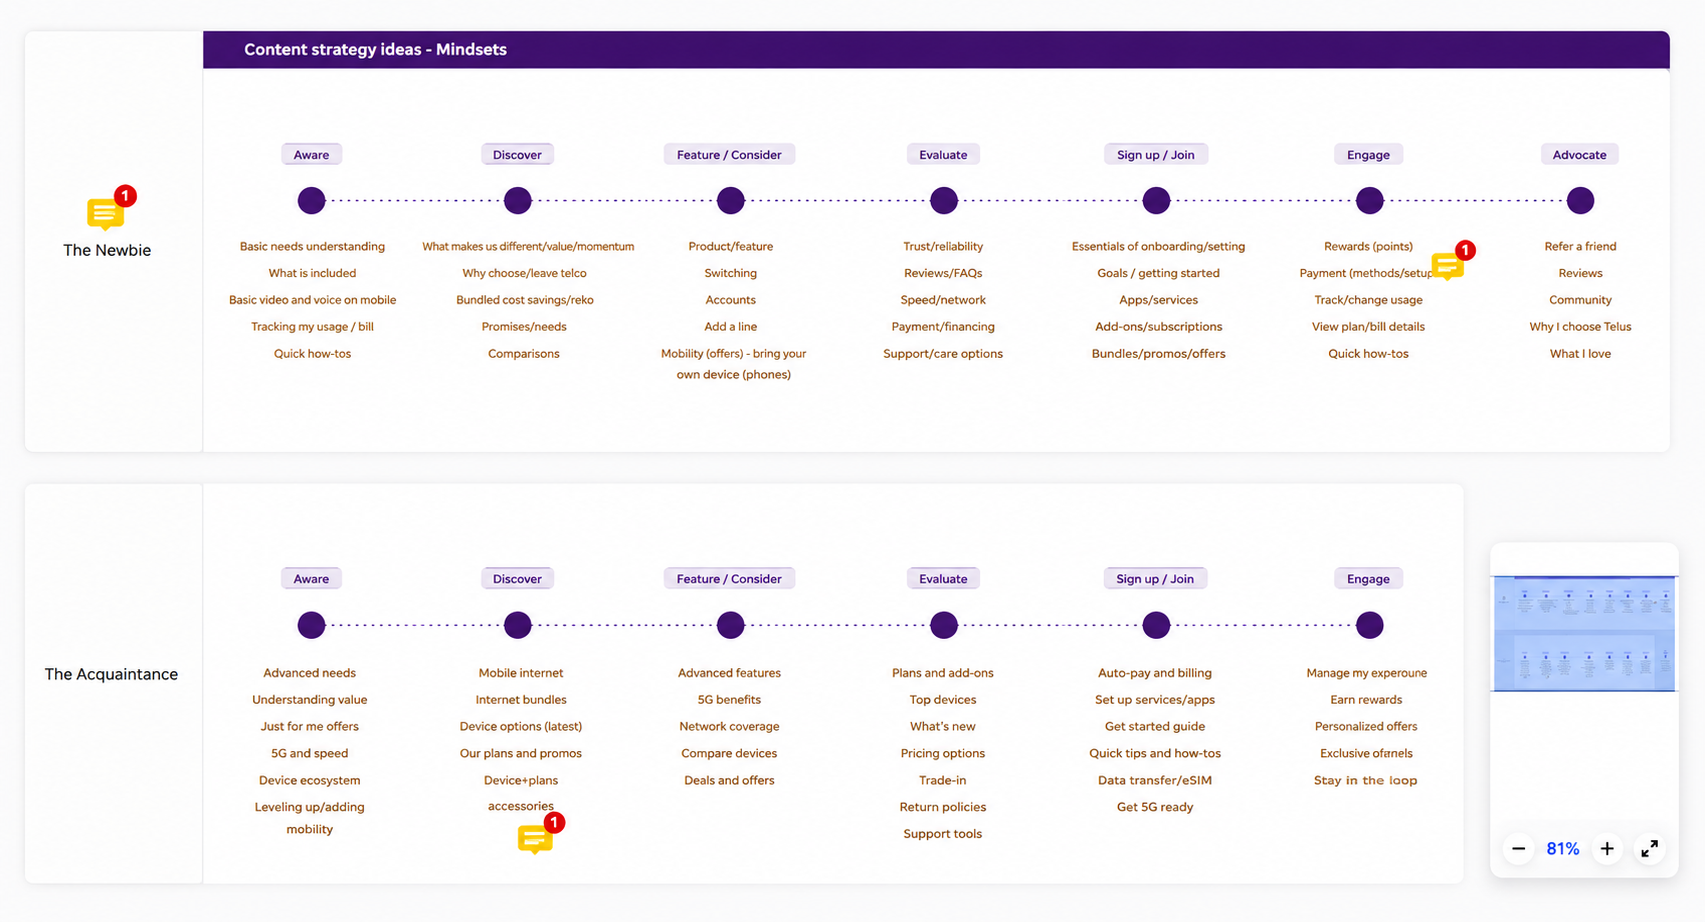Select the Newbie Evaluate stage label
The width and height of the screenshot is (1705, 922).
943,155
